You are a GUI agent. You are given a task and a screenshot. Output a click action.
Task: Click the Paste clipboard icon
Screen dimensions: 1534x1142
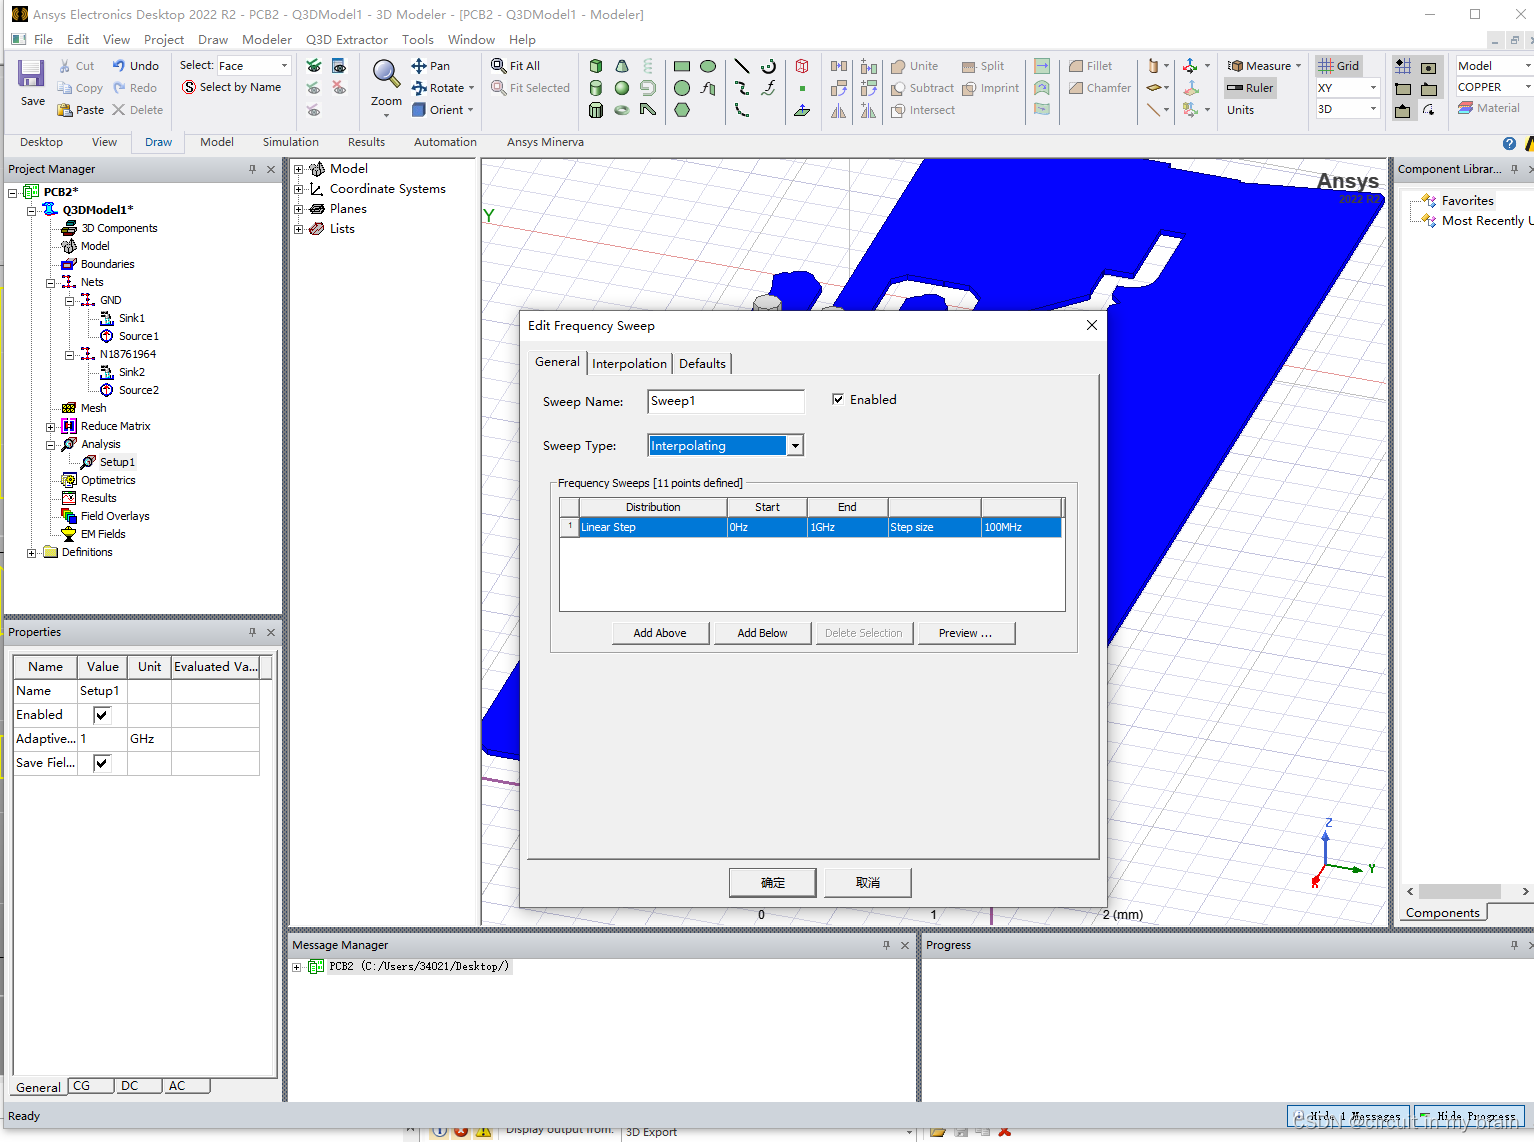(x=65, y=110)
